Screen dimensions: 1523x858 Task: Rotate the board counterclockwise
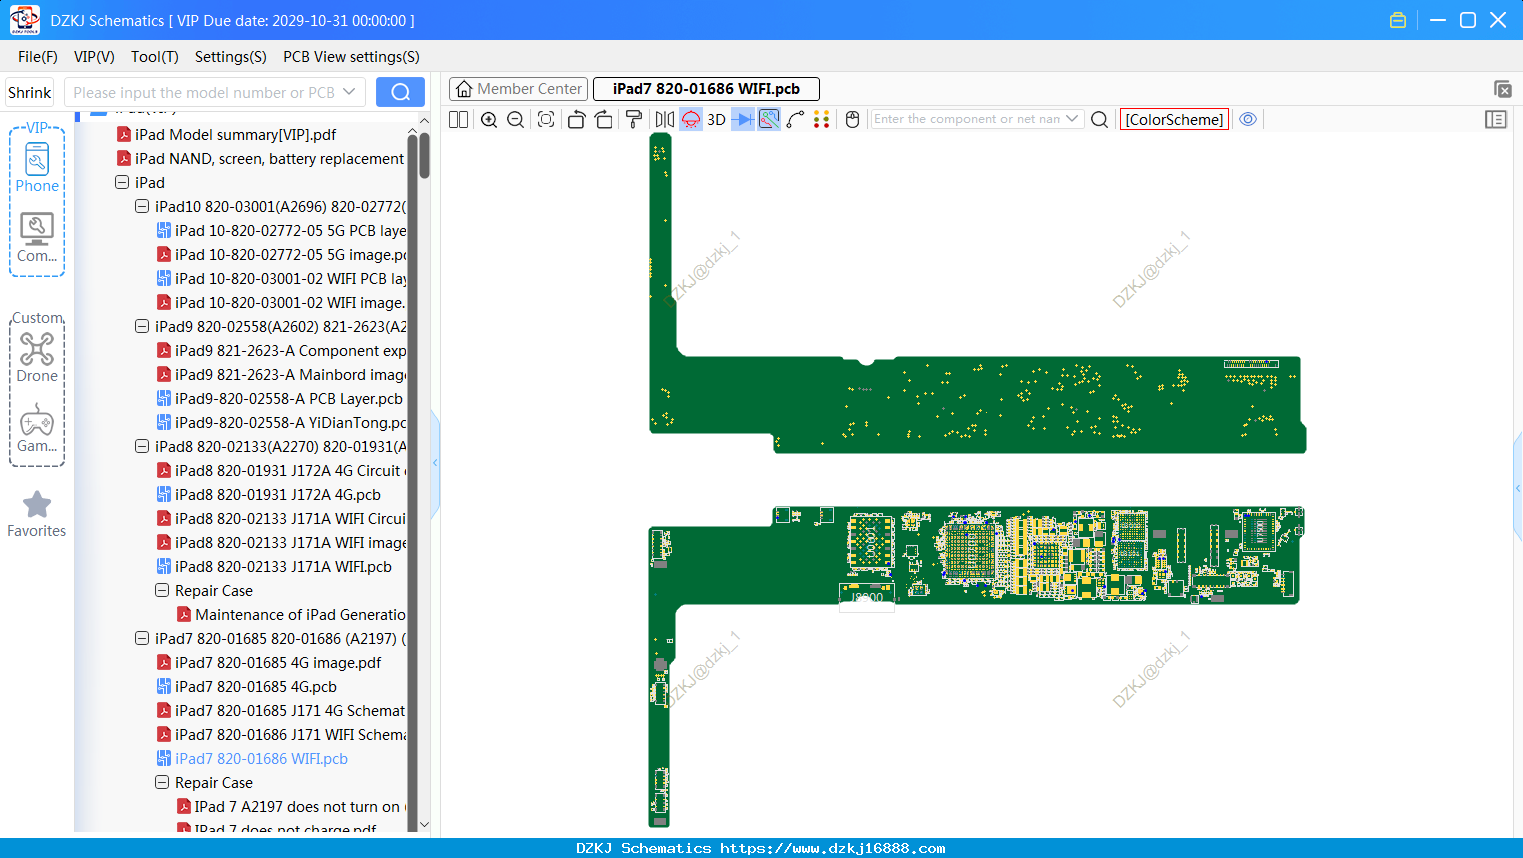576,119
